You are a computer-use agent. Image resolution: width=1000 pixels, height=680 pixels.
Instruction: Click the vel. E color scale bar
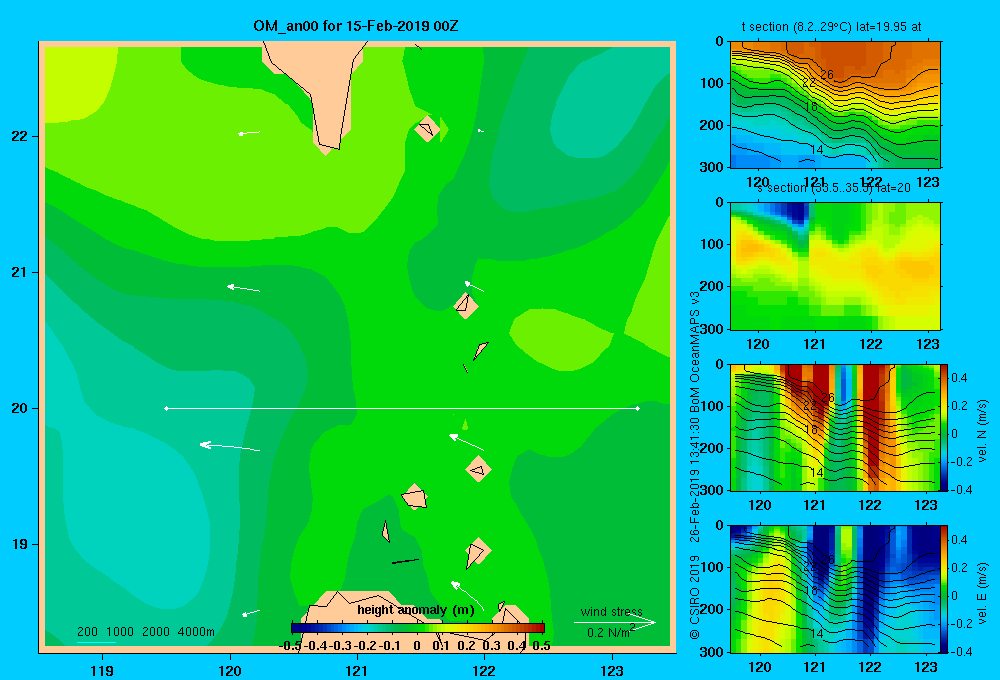click(x=945, y=588)
